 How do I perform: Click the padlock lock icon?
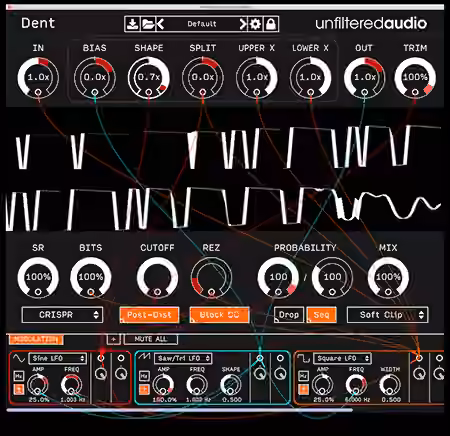pos(271,24)
